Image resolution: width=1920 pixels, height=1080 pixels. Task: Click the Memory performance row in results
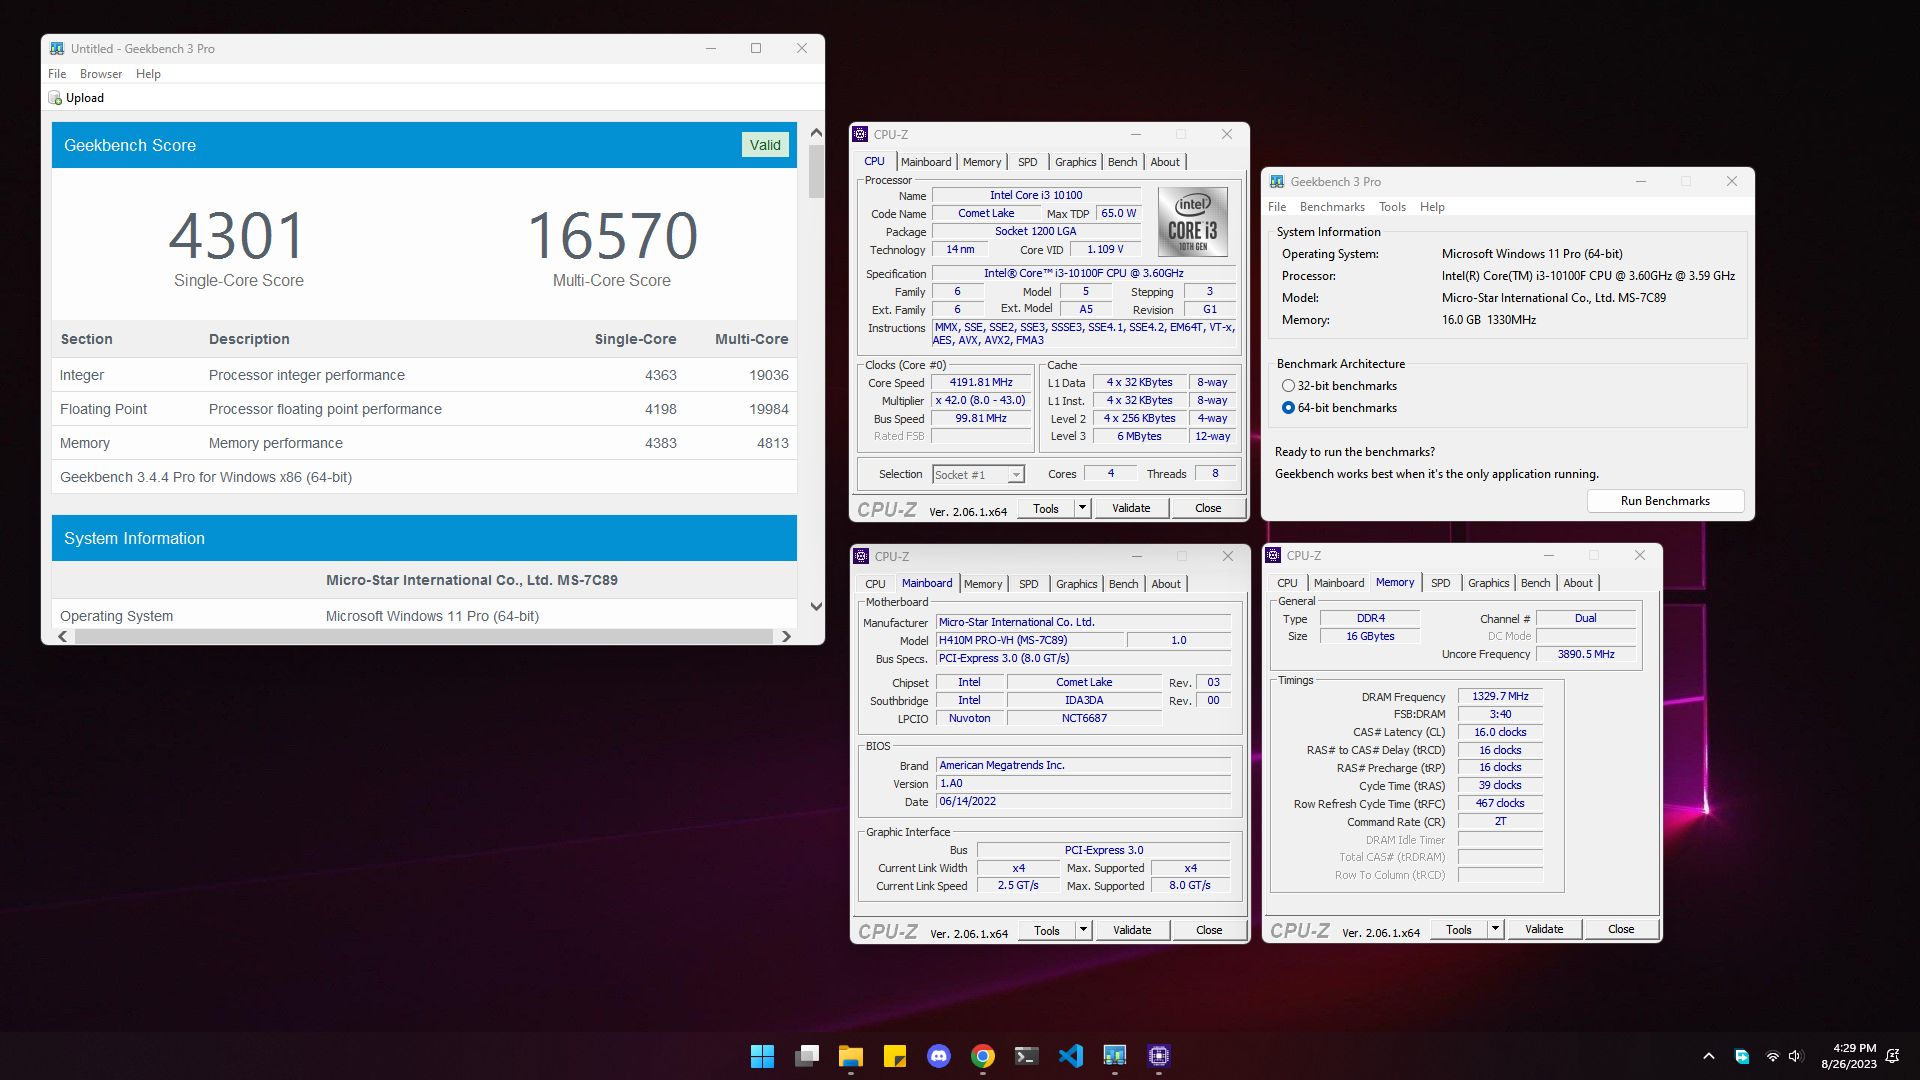tap(424, 443)
